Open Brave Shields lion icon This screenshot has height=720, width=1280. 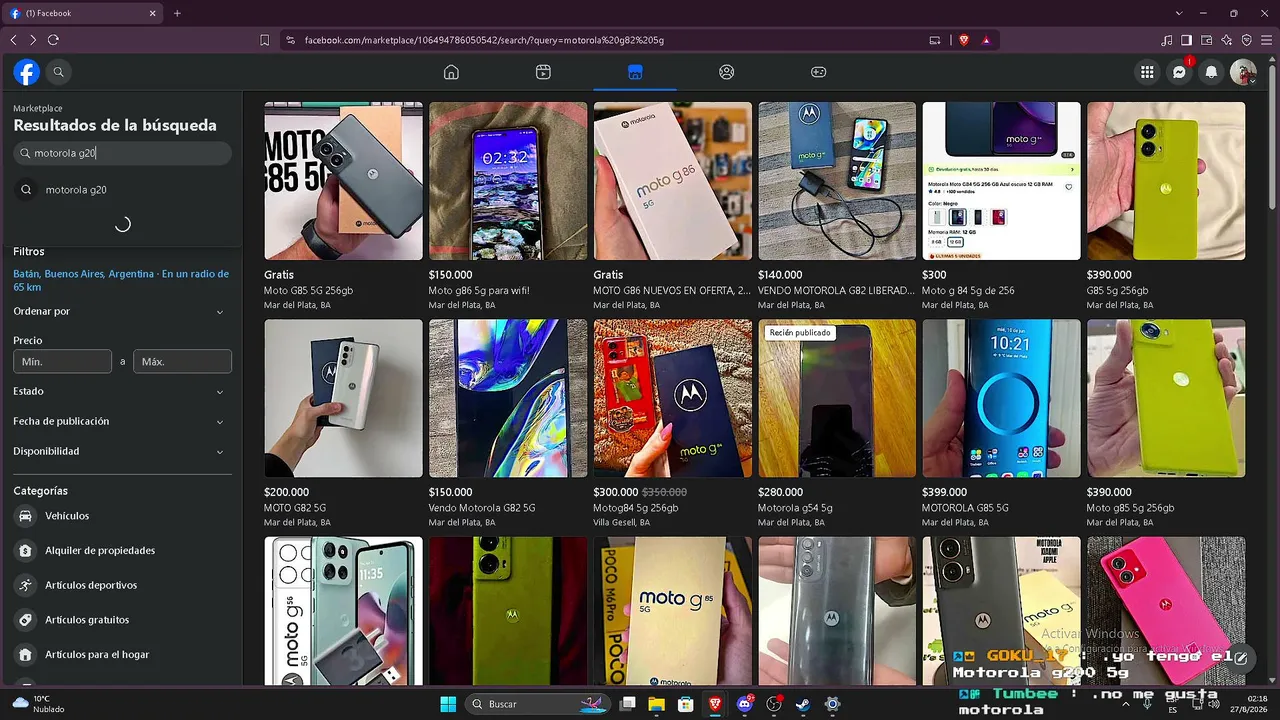point(964,40)
